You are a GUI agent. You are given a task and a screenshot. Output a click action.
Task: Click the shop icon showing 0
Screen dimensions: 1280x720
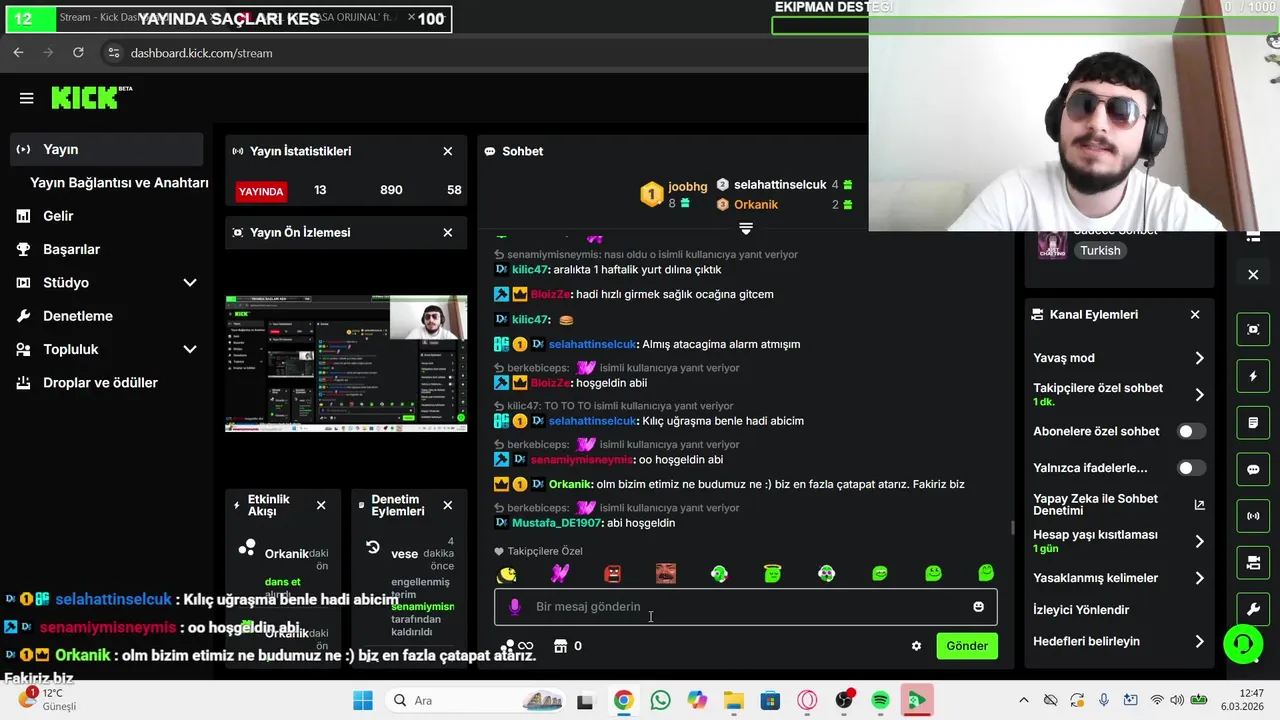[x=567, y=646]
